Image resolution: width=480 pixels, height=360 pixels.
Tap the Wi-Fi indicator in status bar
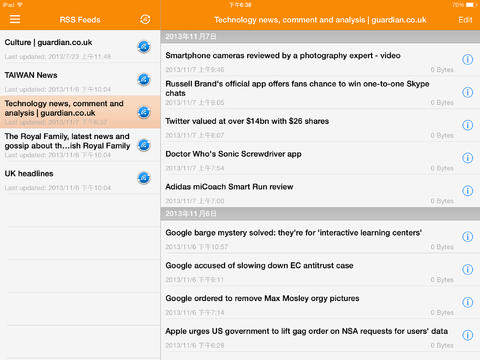[20, 5]
